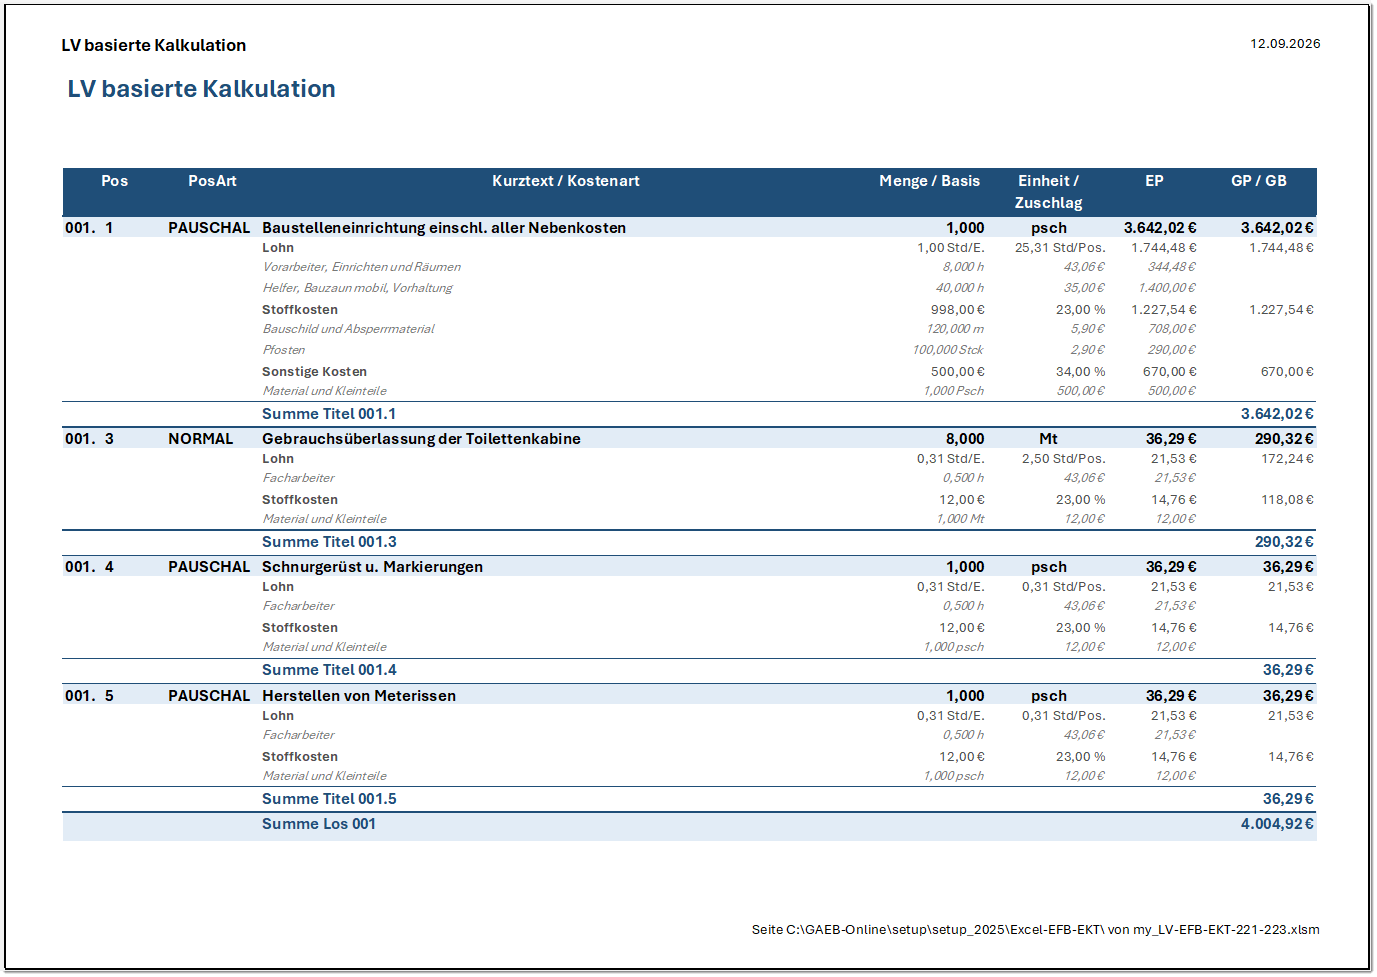Click the 'Summe Los 001' total label
Image resolution: width=1377 pixels, height=977 pixels.
click(x=319, y=824)
